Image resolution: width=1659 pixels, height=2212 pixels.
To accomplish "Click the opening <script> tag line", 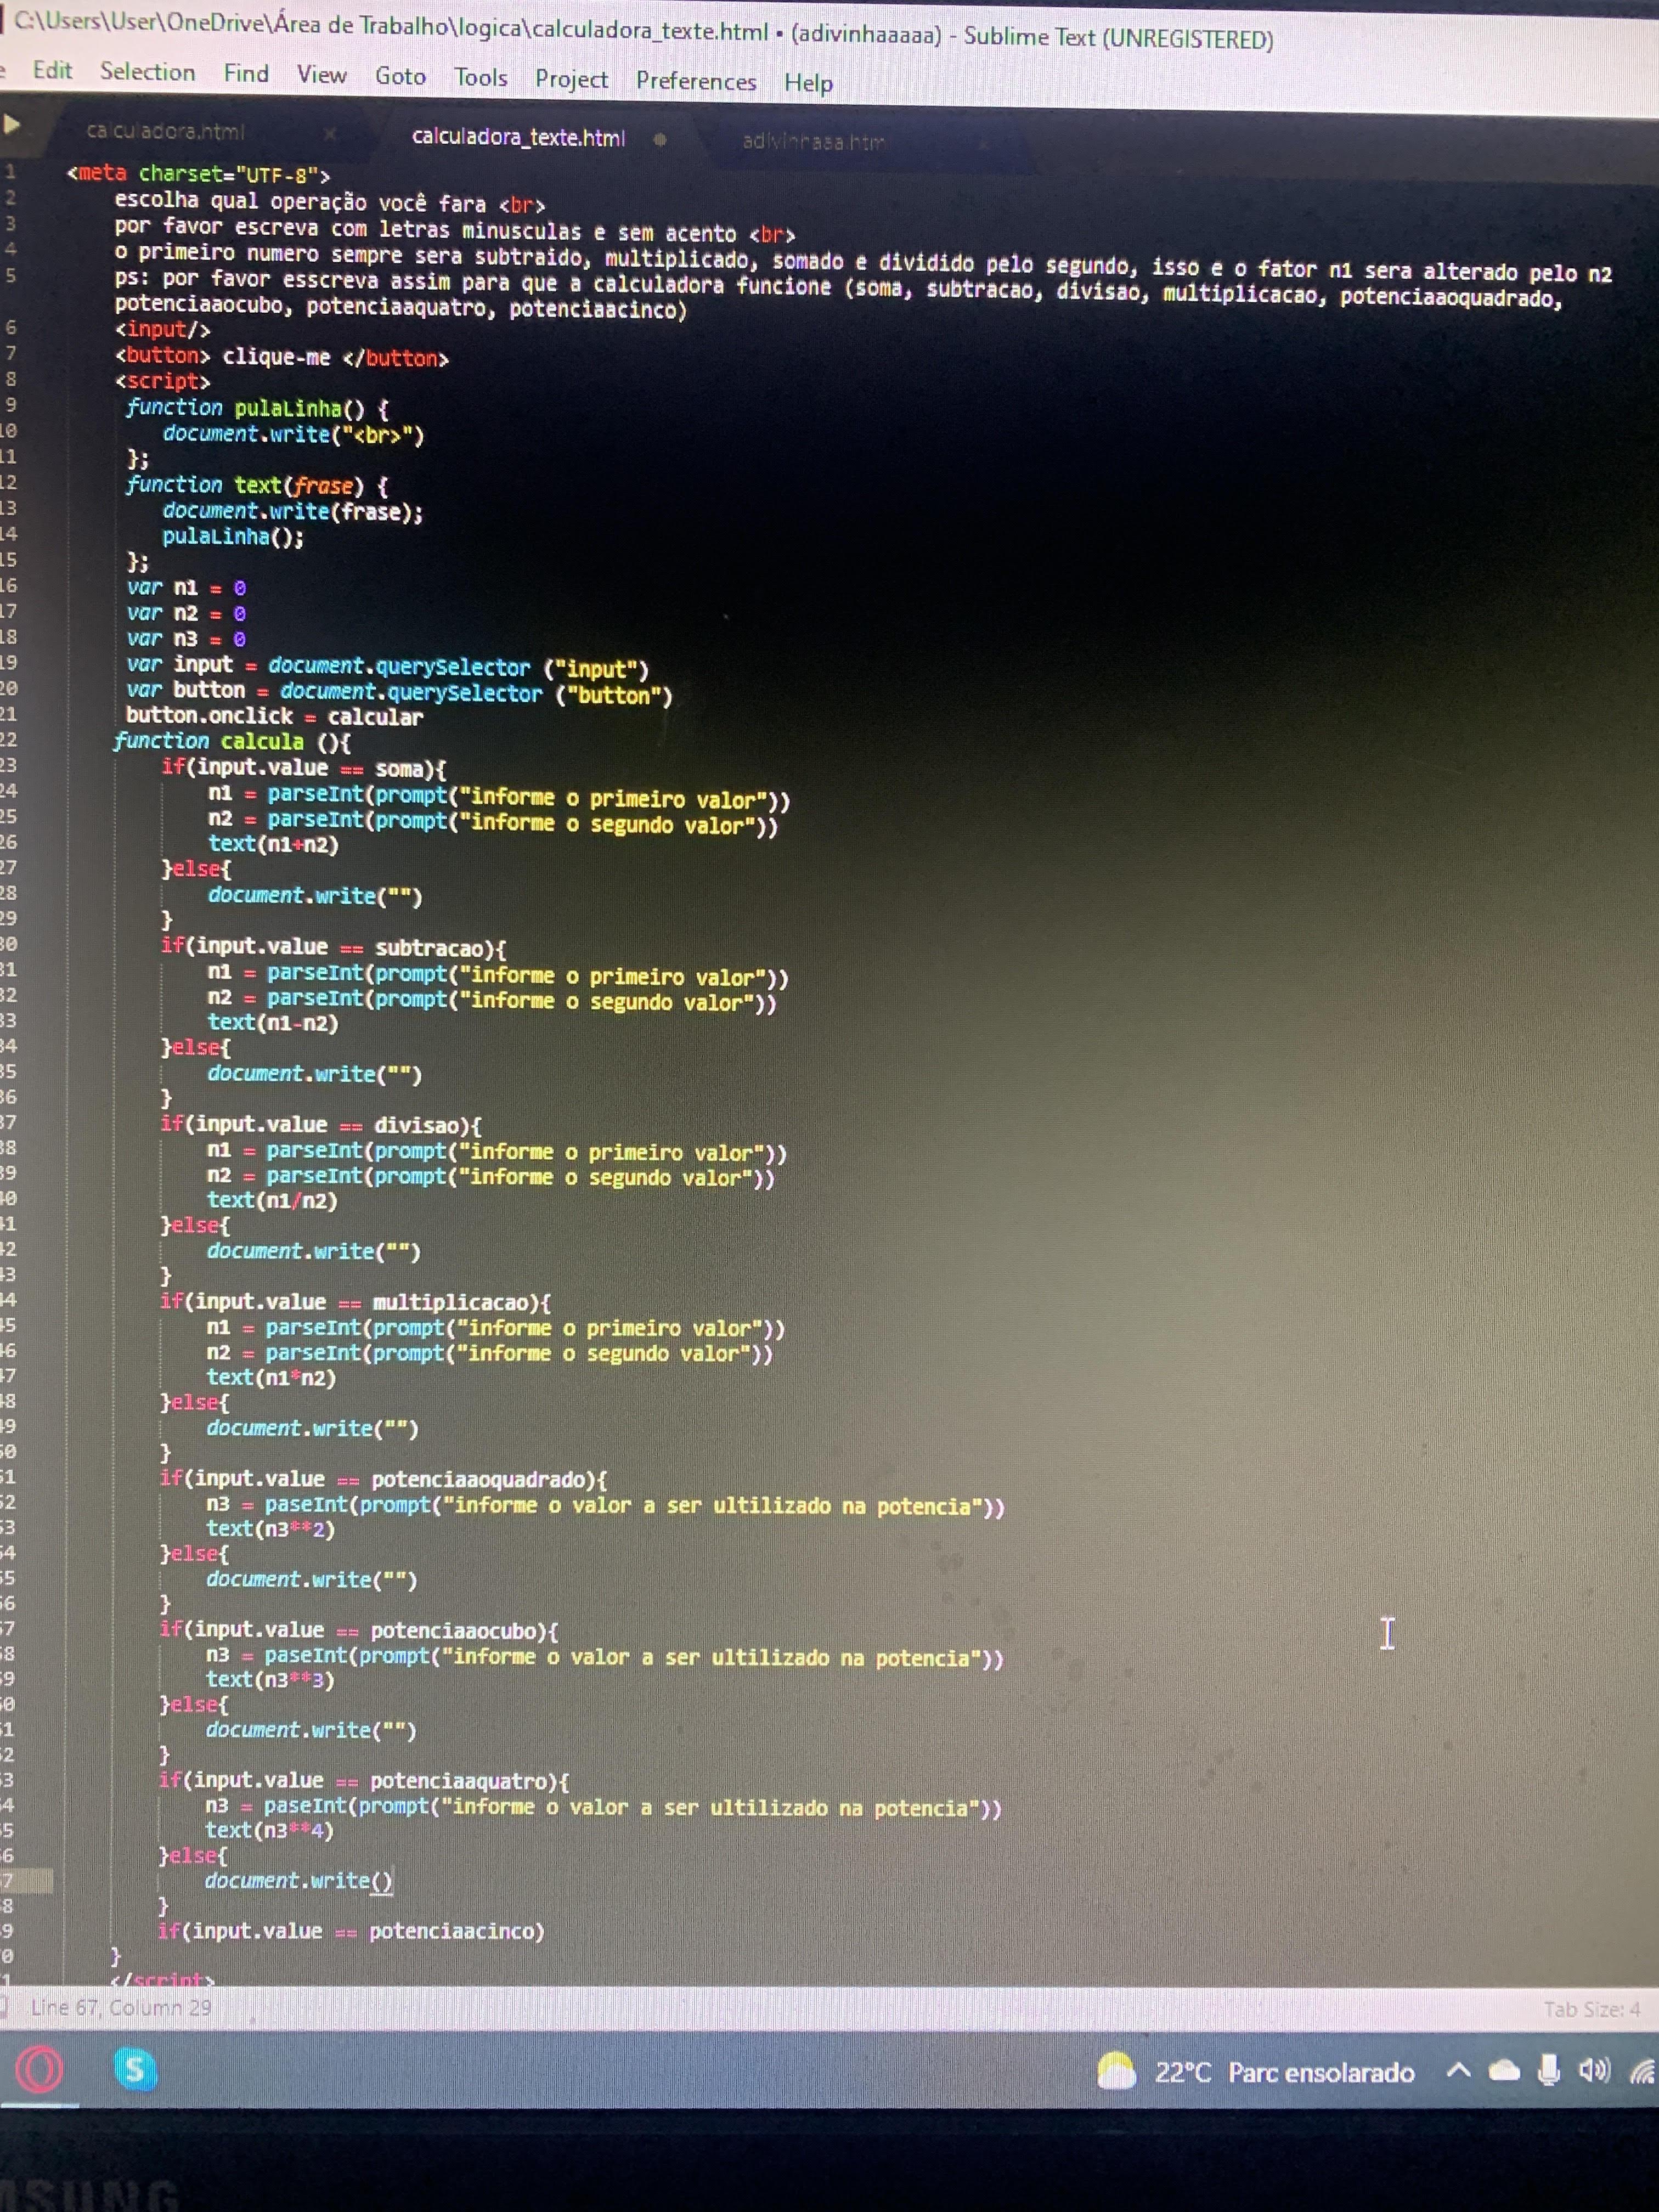I will click(162, 381).
